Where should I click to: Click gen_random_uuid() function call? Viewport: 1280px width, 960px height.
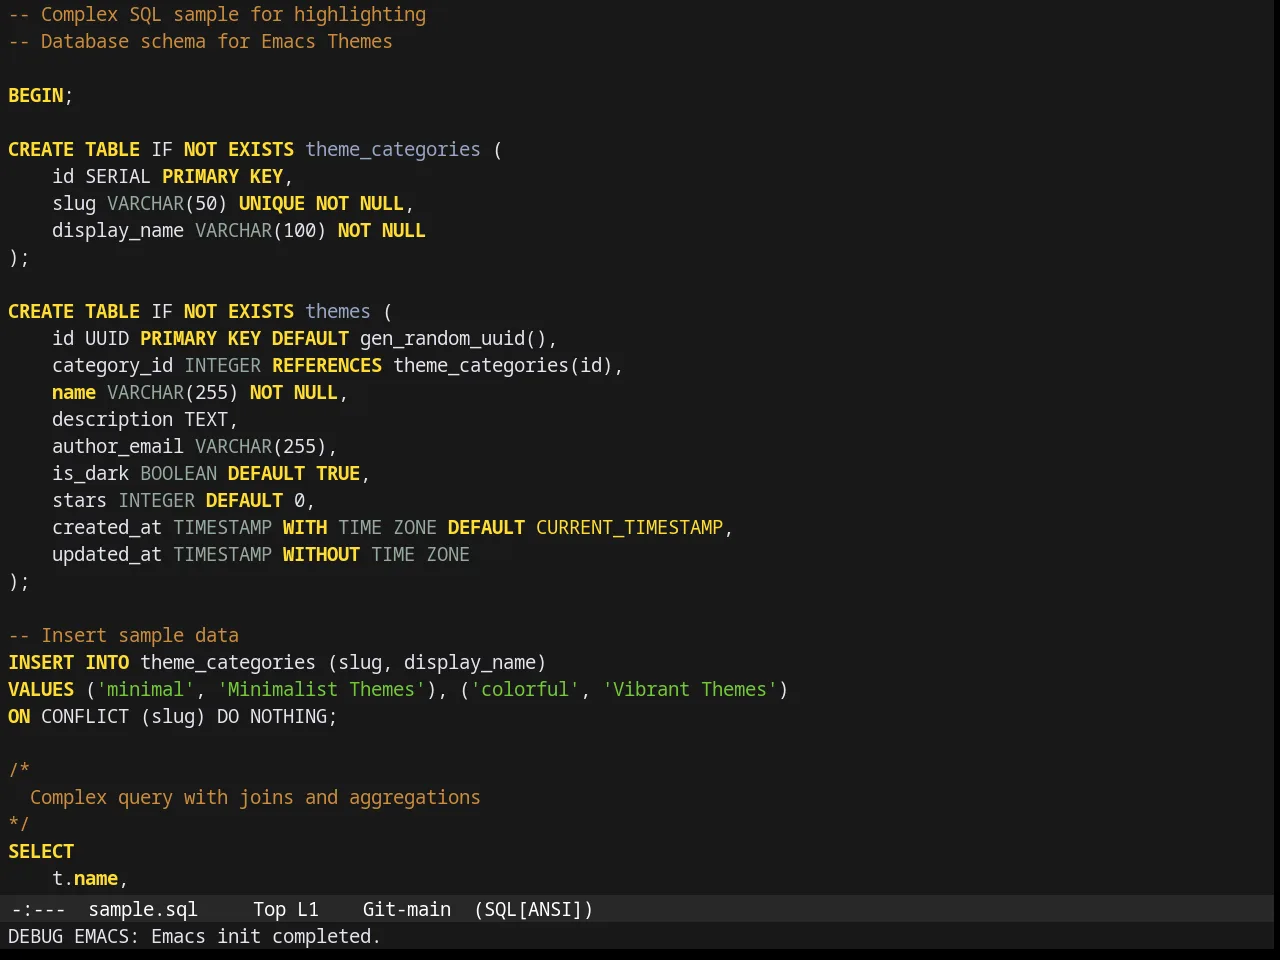(453, 338)
